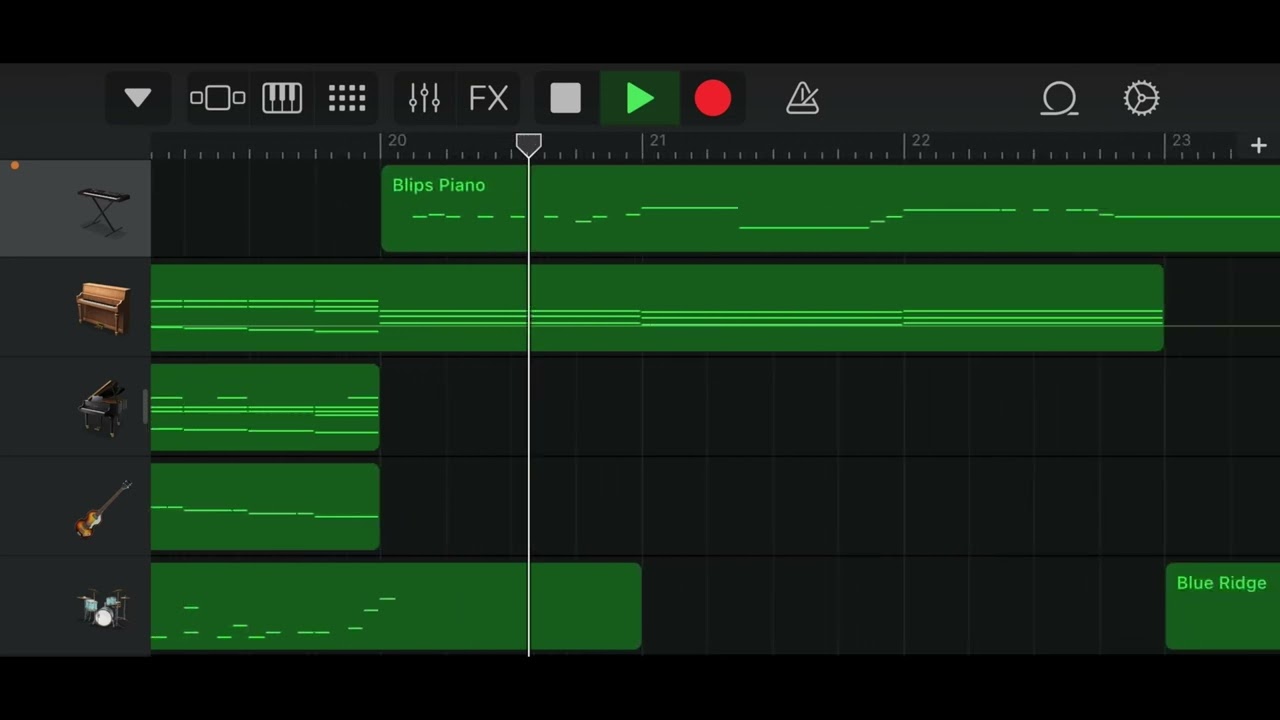
Task: Open the song settings gear
Action: point(1141,98)
